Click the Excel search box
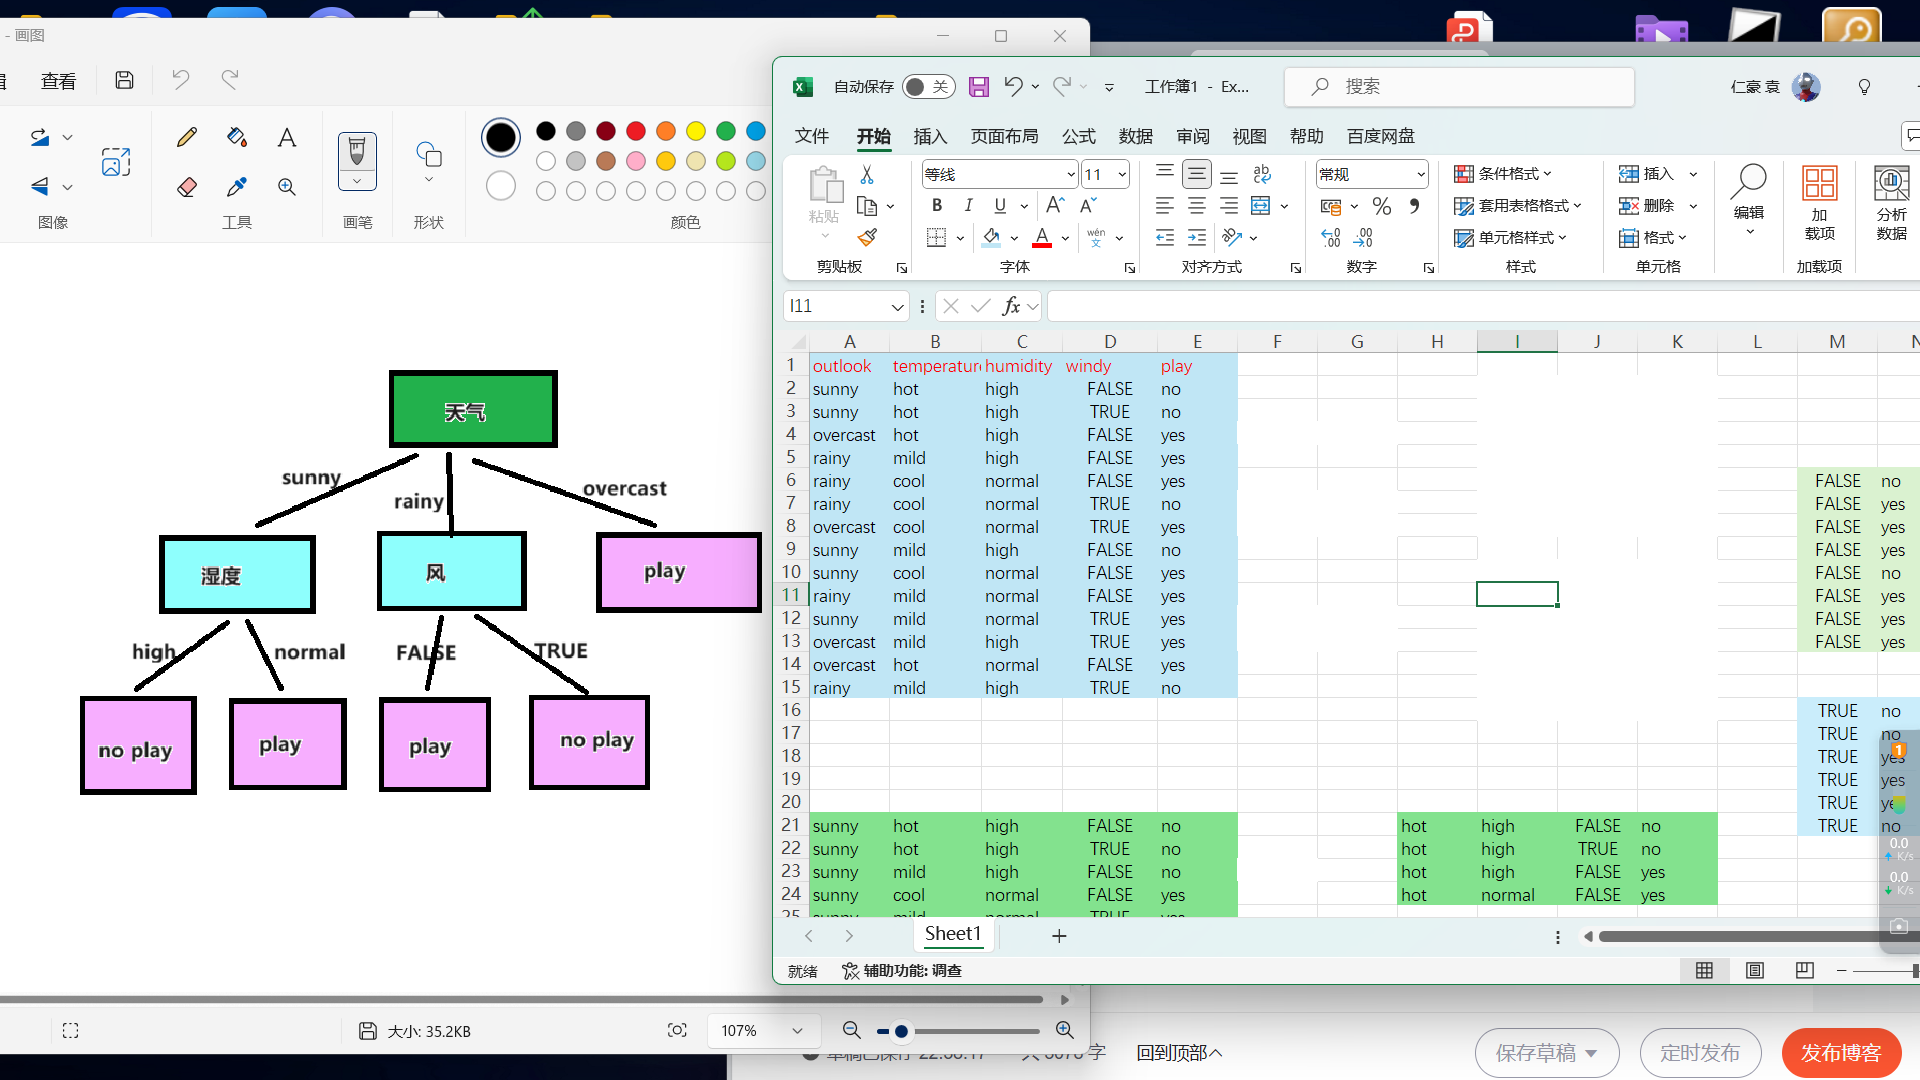The image size is (1920, 1080). [x=1459, y=87]
